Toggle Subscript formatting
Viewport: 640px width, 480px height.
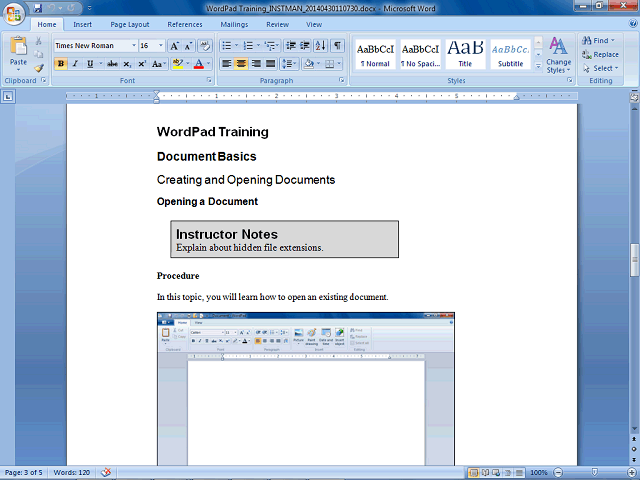point(127,64)
